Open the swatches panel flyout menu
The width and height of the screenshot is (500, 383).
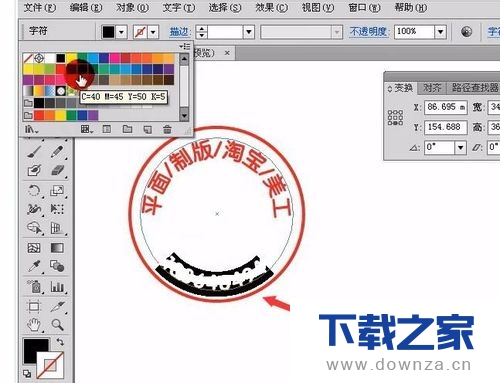click(185, 46)
